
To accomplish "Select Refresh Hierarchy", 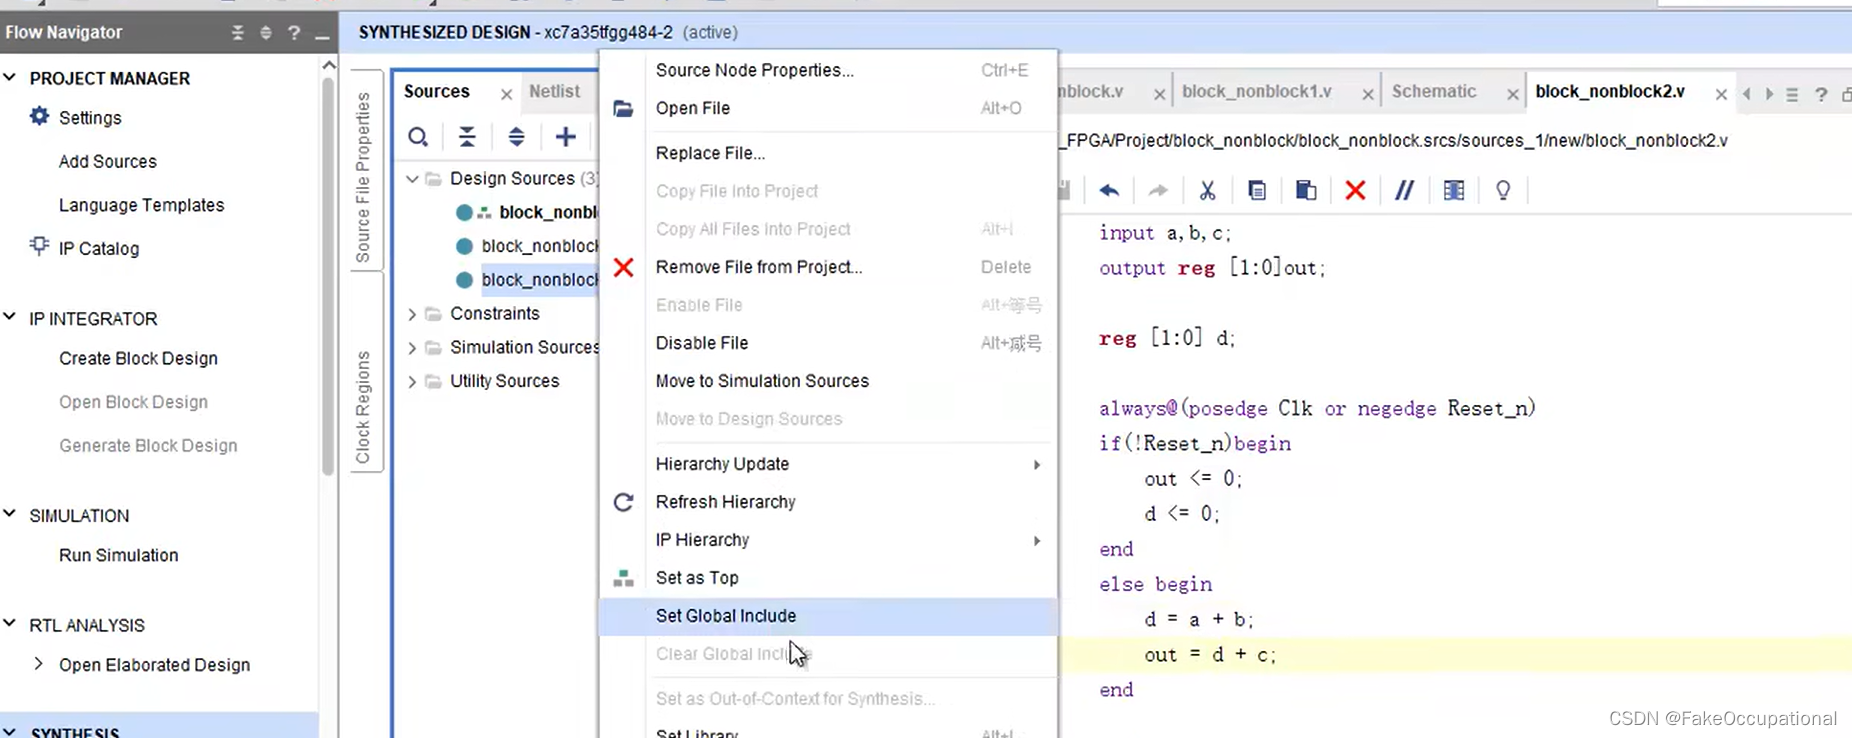I will pyautogui.click(x=827, y=502).
